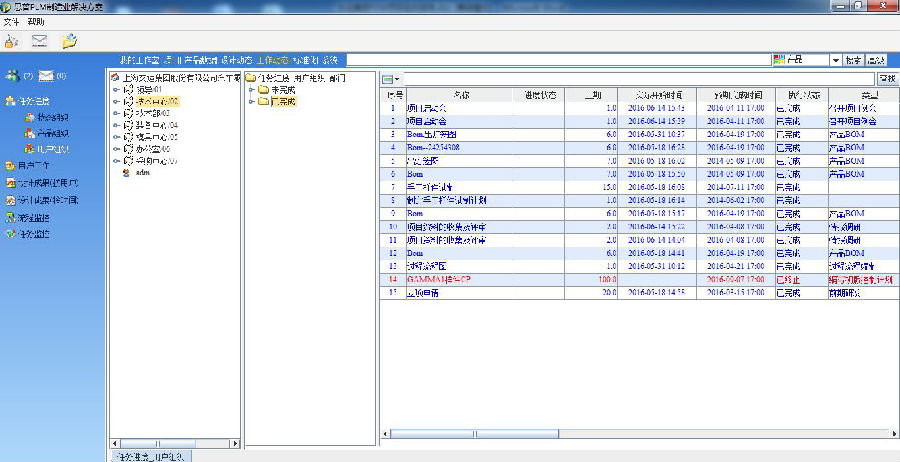Click the envelope mail icon in top toolbar
The width and height of the screenshot is (900, 462).
coord(40,41)
